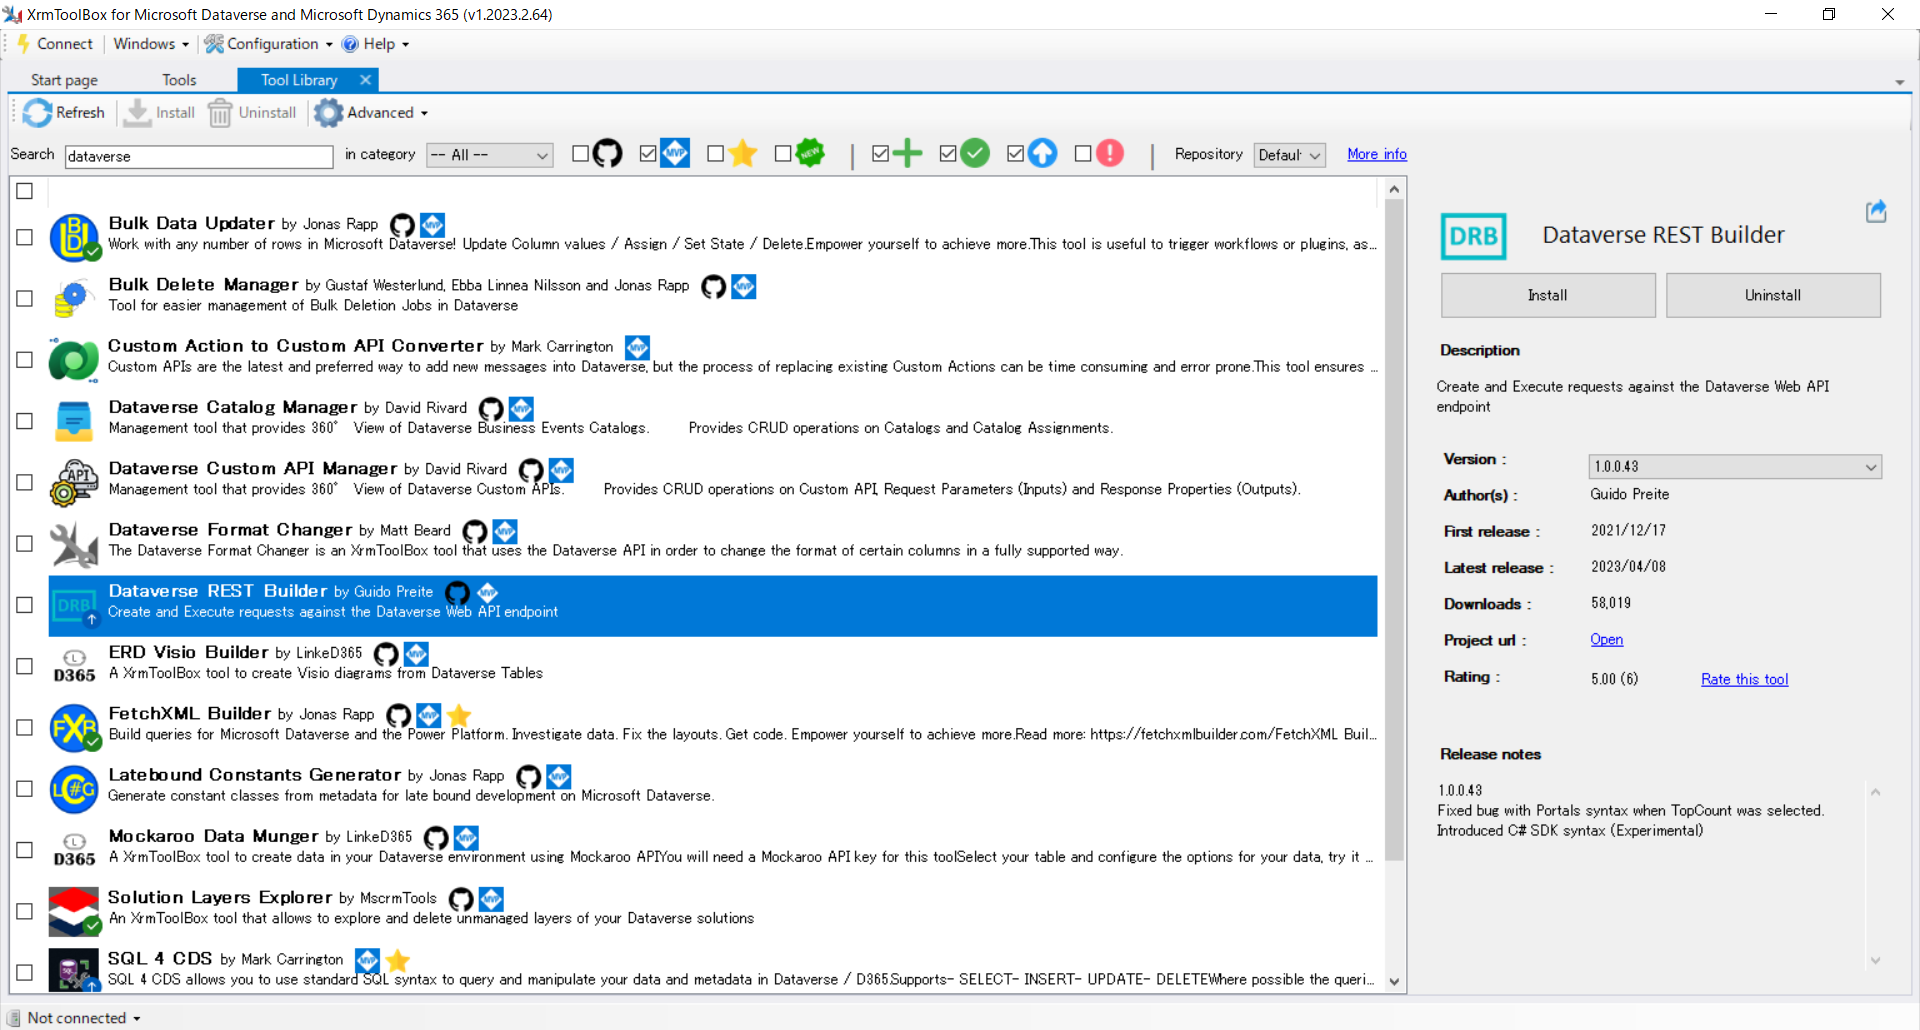The image size is (1920, 1030).
Task: Click the Mockaroo Data Munger D365 icon
Action: pyautogui.click(x=74, y=850)
